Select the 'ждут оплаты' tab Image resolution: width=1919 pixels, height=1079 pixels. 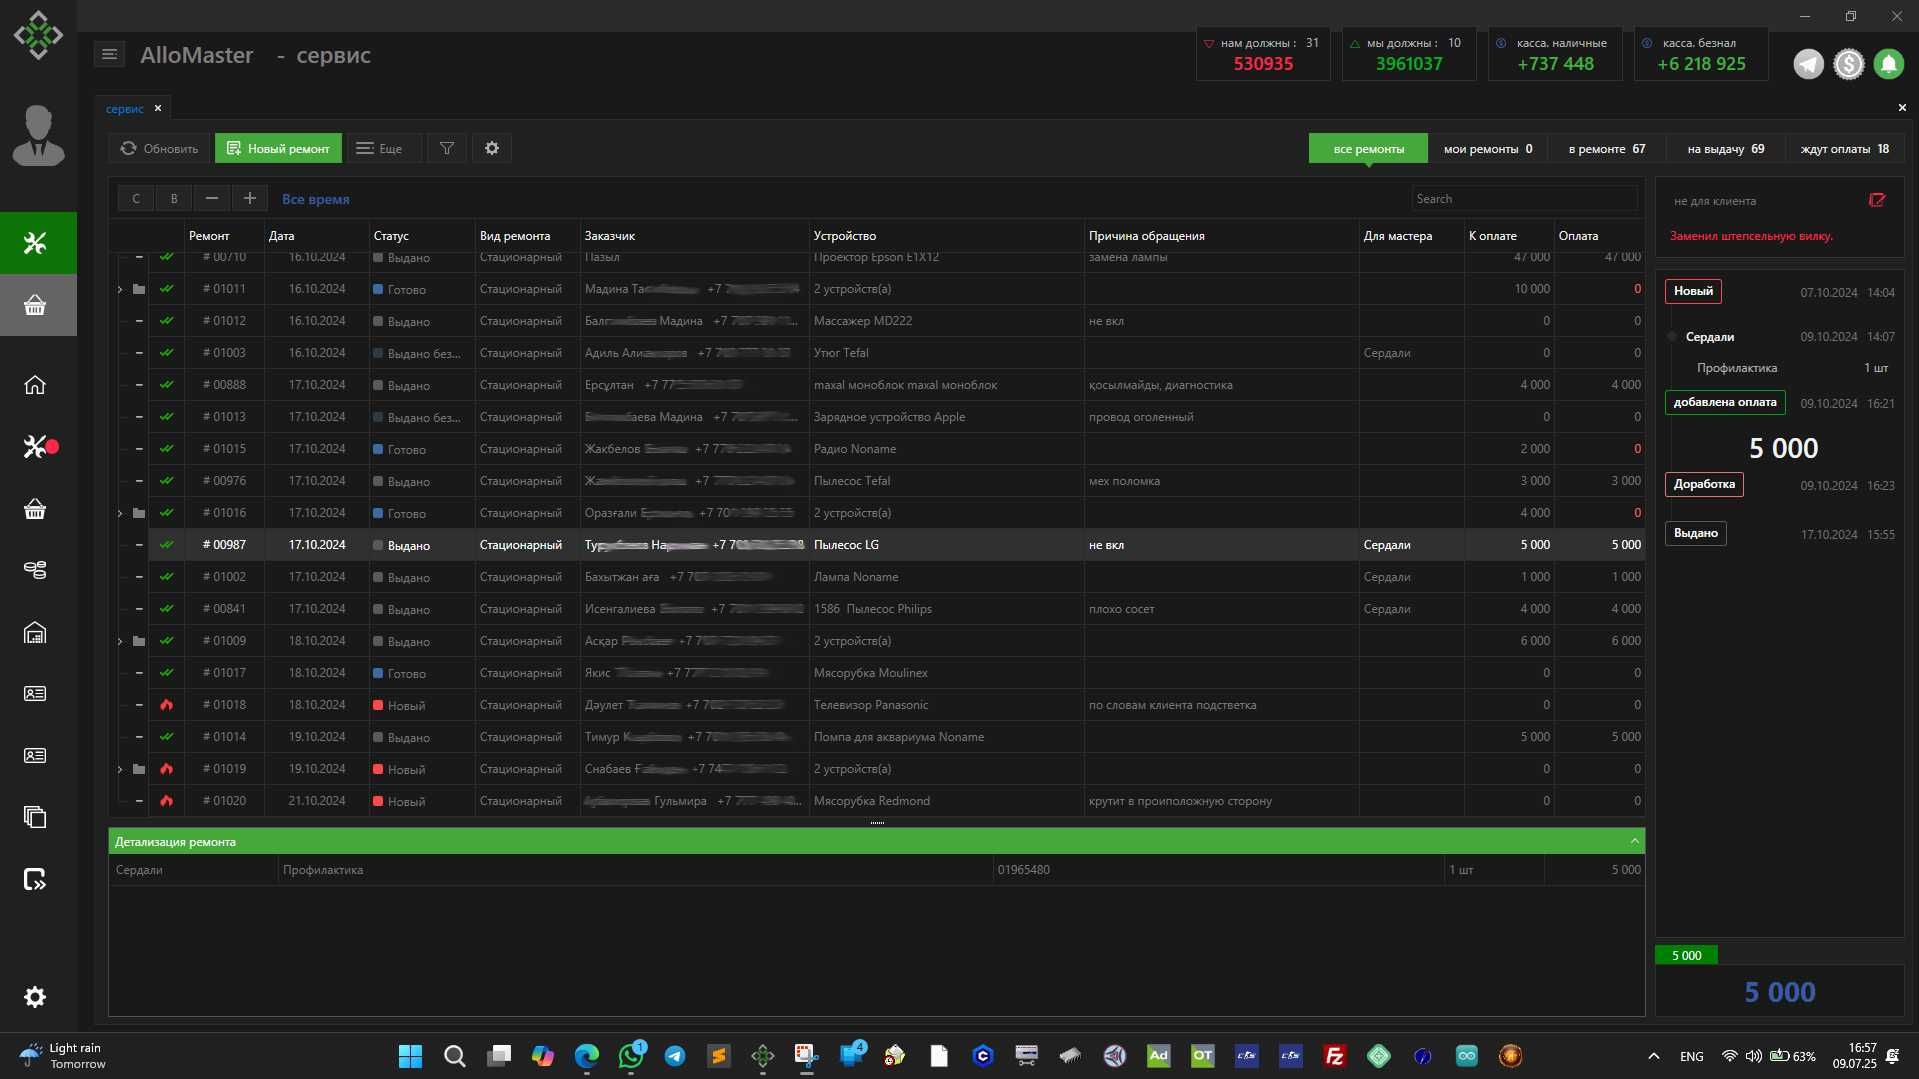(1844, 149)
